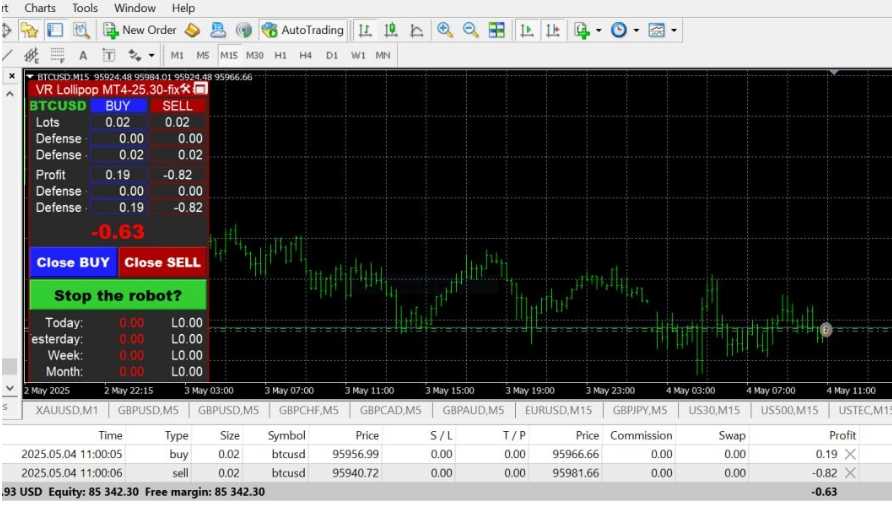Open MetaEditor with the yellow diamond icon
892x509 pixels.
[192, 30]
